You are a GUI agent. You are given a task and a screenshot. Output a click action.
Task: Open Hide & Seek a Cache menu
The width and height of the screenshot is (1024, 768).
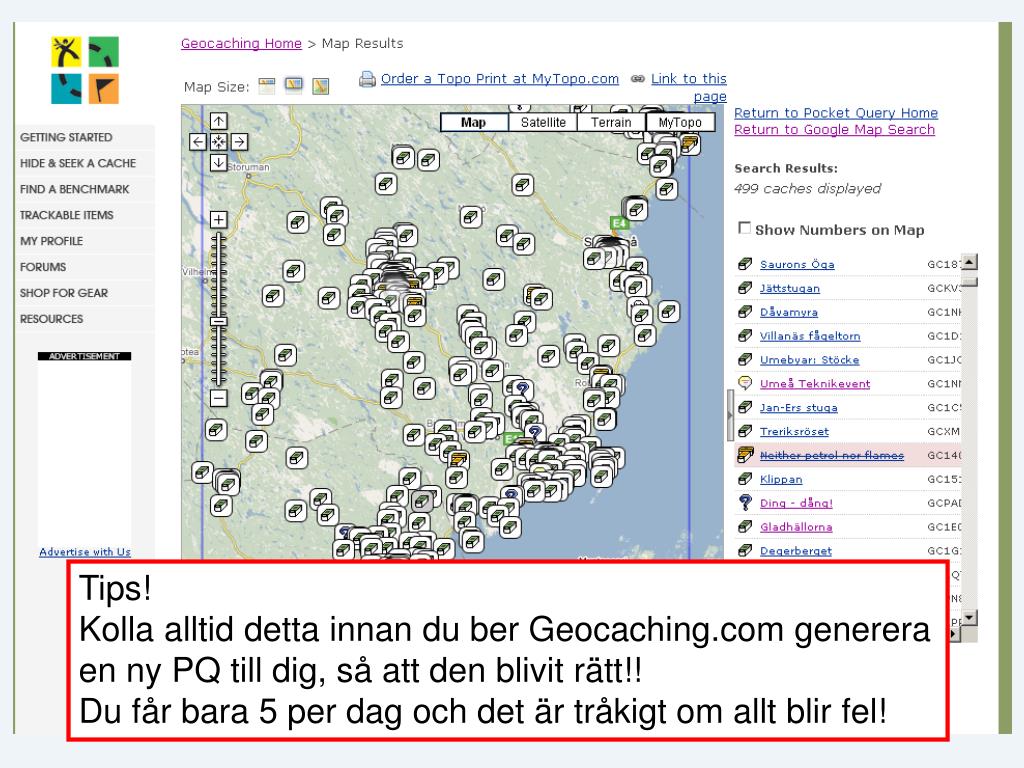pyautogui.click(x=78, y=163)
